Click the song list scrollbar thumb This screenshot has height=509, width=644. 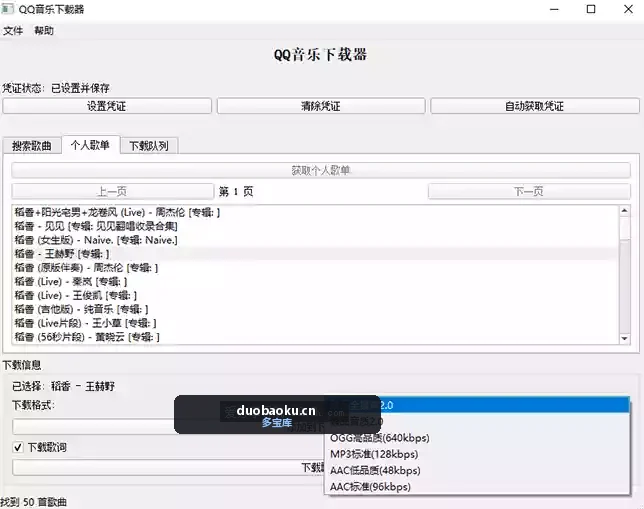(x=624, y=228)
